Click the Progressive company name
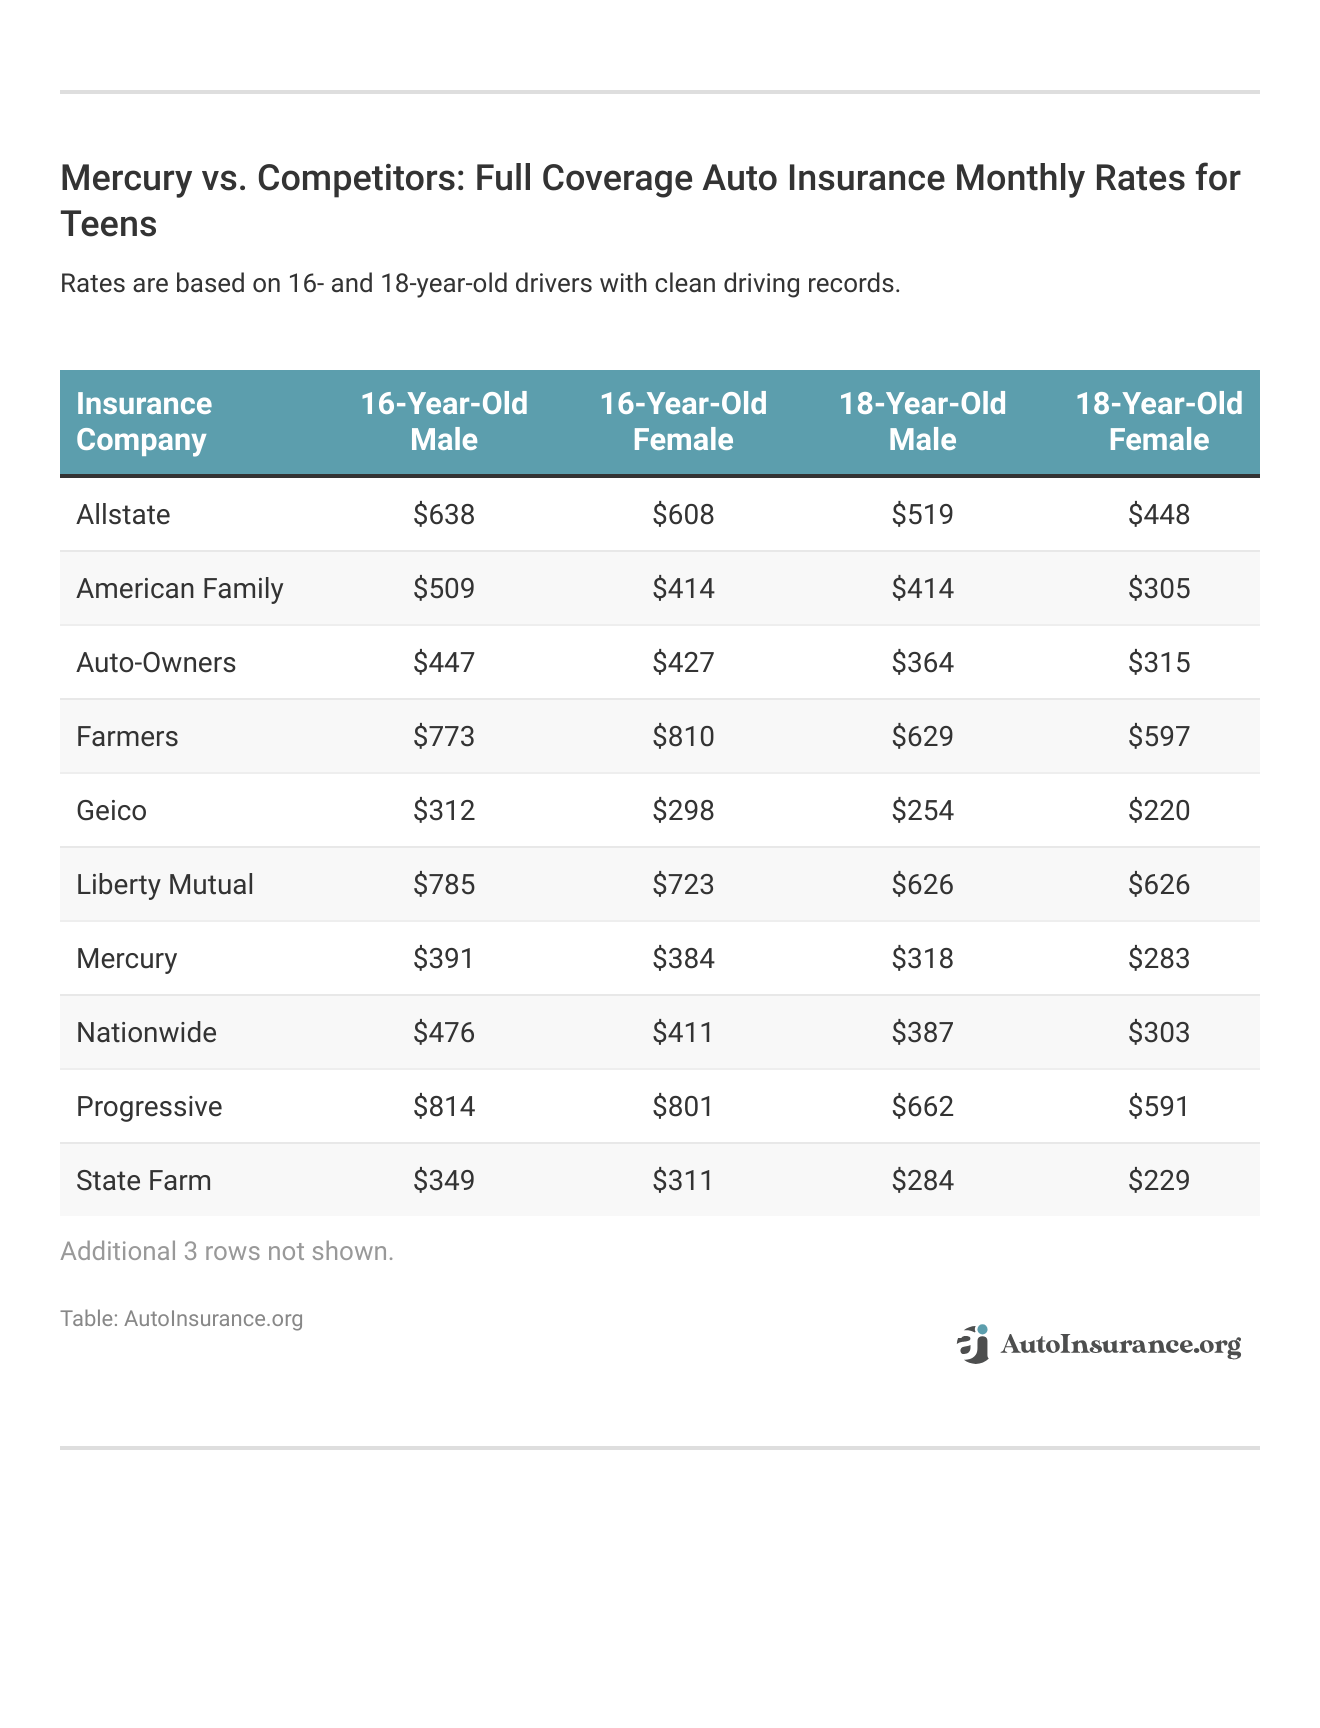Screen dimensions: 1320x1728 point(149,1106)
